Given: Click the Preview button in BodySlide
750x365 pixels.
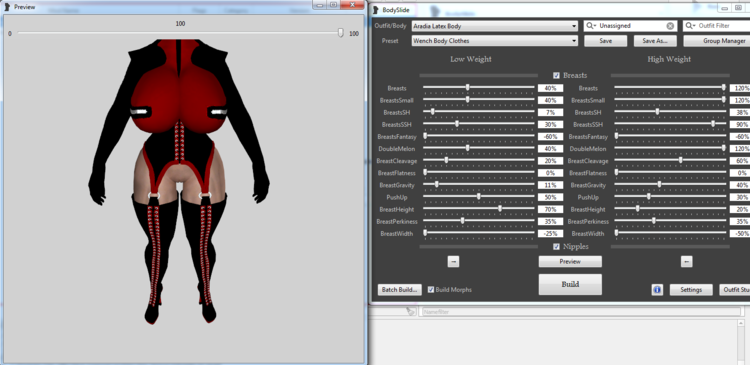Looking at the screenshot, I should [x=570, y=262].
